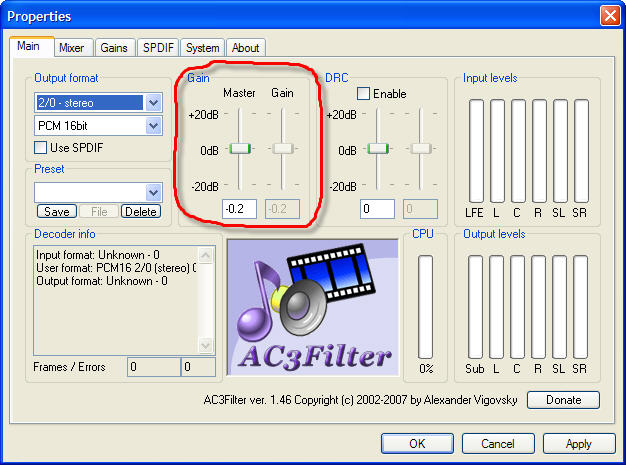Click the CPU 0% usage meter
This screenshot has height=465, width=626.
click(426, 307)
